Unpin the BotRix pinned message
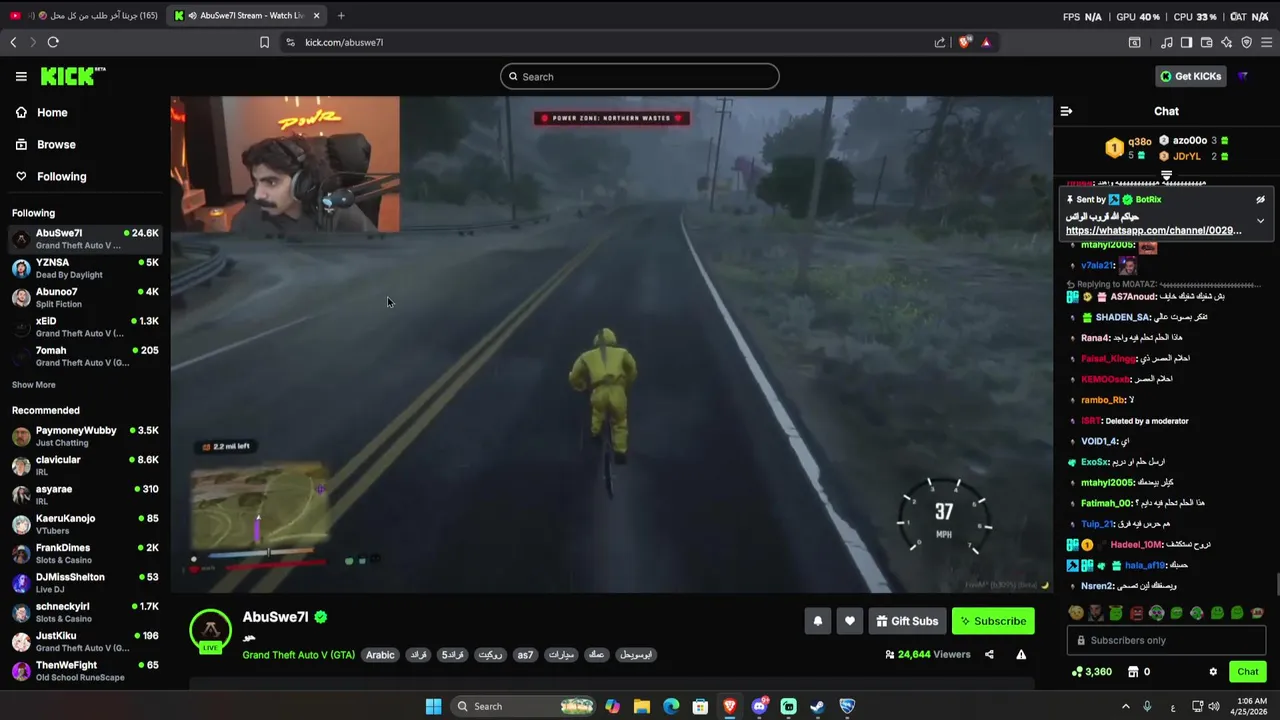 (1260, 199)
